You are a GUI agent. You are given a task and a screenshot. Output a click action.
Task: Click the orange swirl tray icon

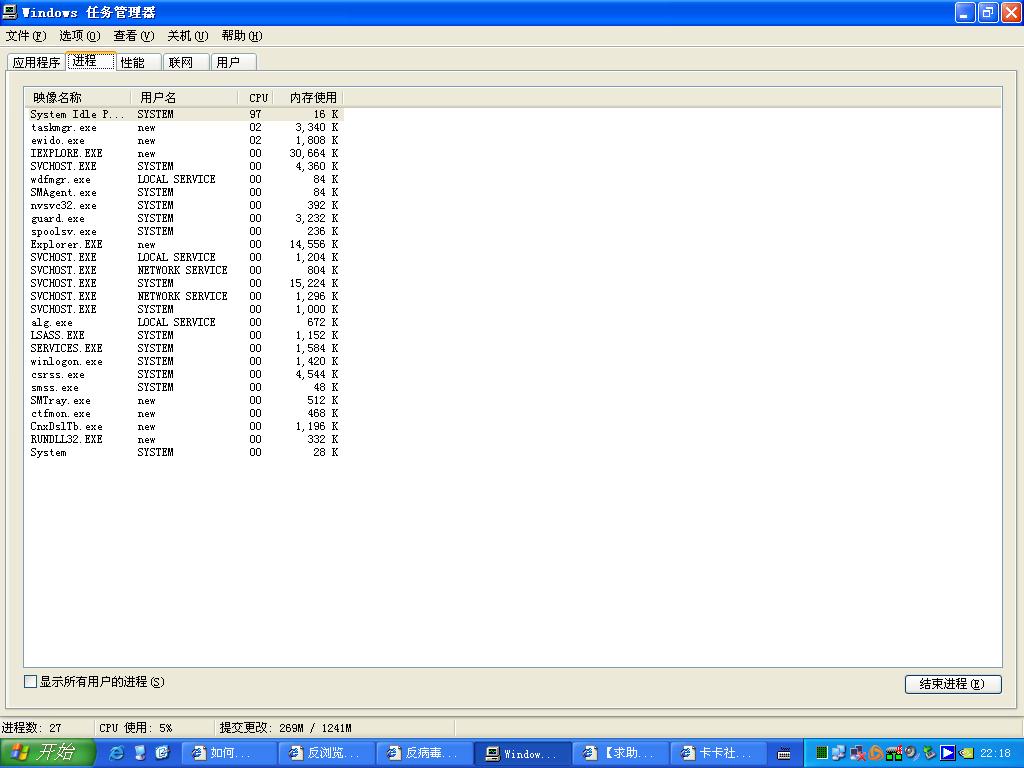pos(876,753)
